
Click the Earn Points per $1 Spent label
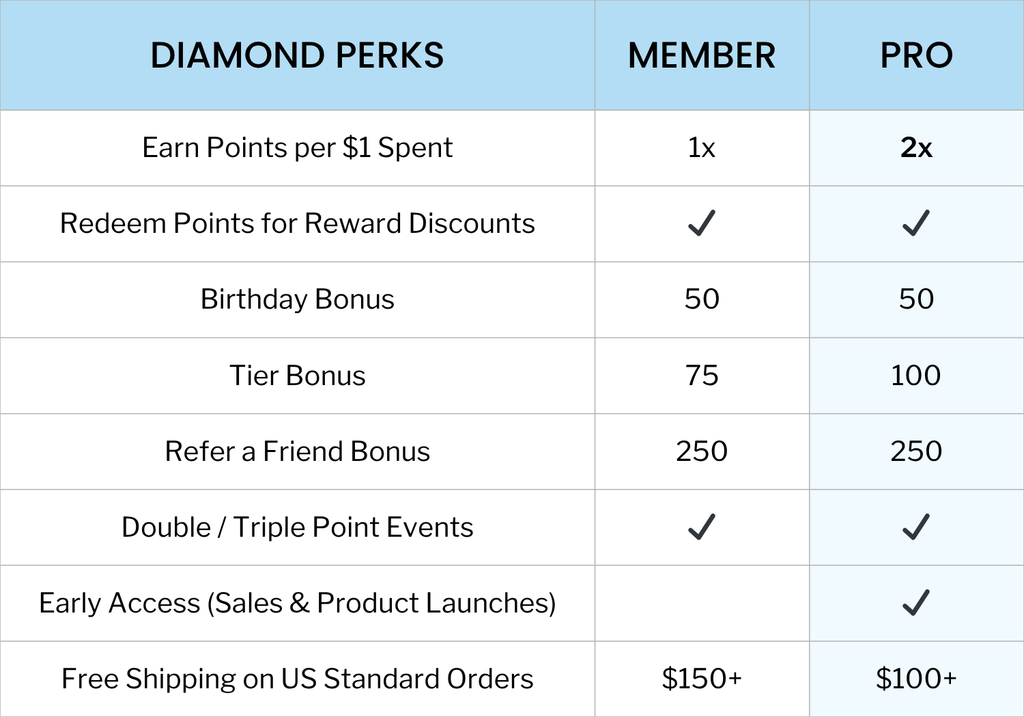point(297,148)
